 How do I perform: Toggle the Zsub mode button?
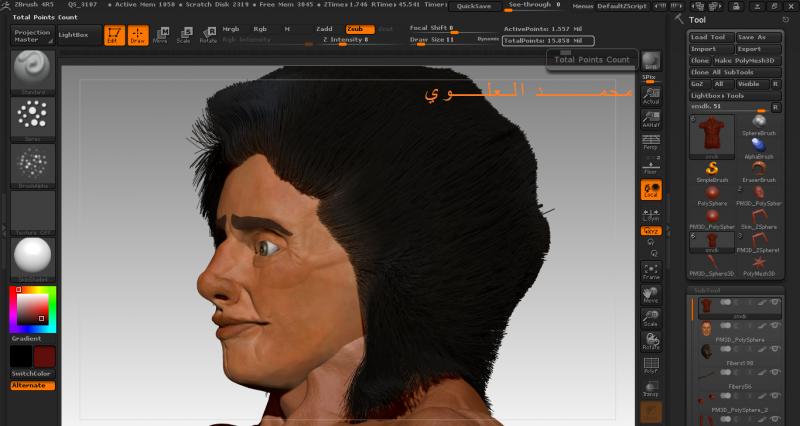(360, 29)
